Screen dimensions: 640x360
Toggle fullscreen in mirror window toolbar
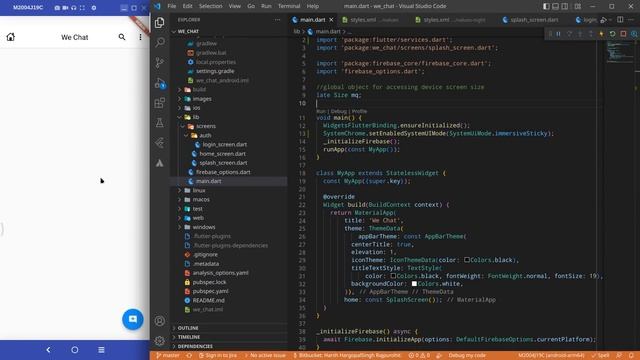click(82, 8)
